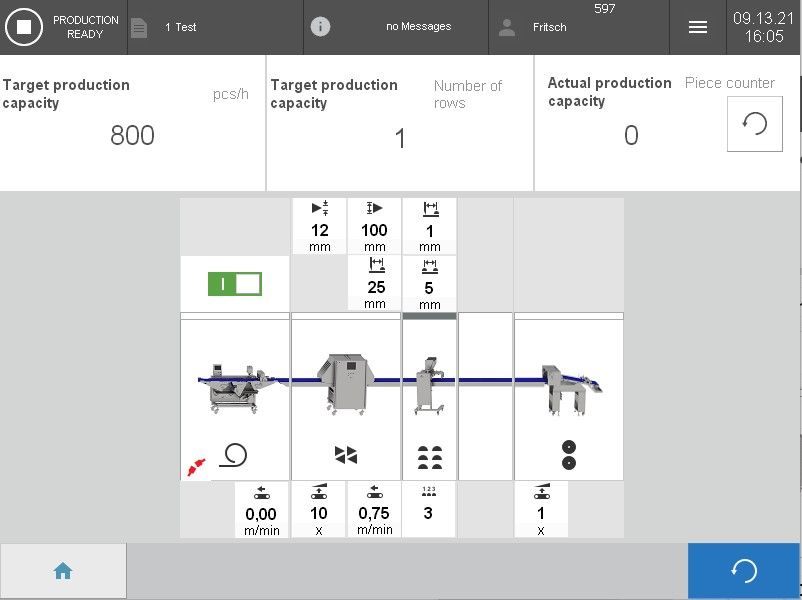The height and width of the screenshot is (600, 802).
Task: Click the Fritsch user account icon
Action: point(507,27)
